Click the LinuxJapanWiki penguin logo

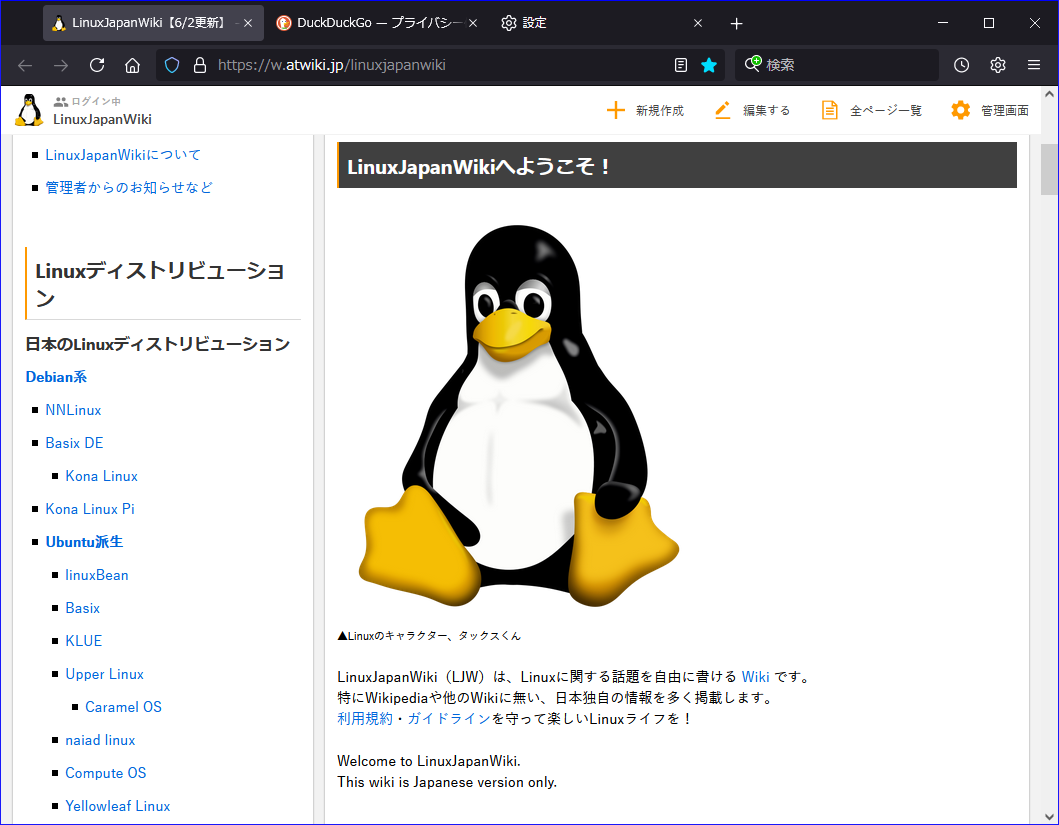(29, 110)
